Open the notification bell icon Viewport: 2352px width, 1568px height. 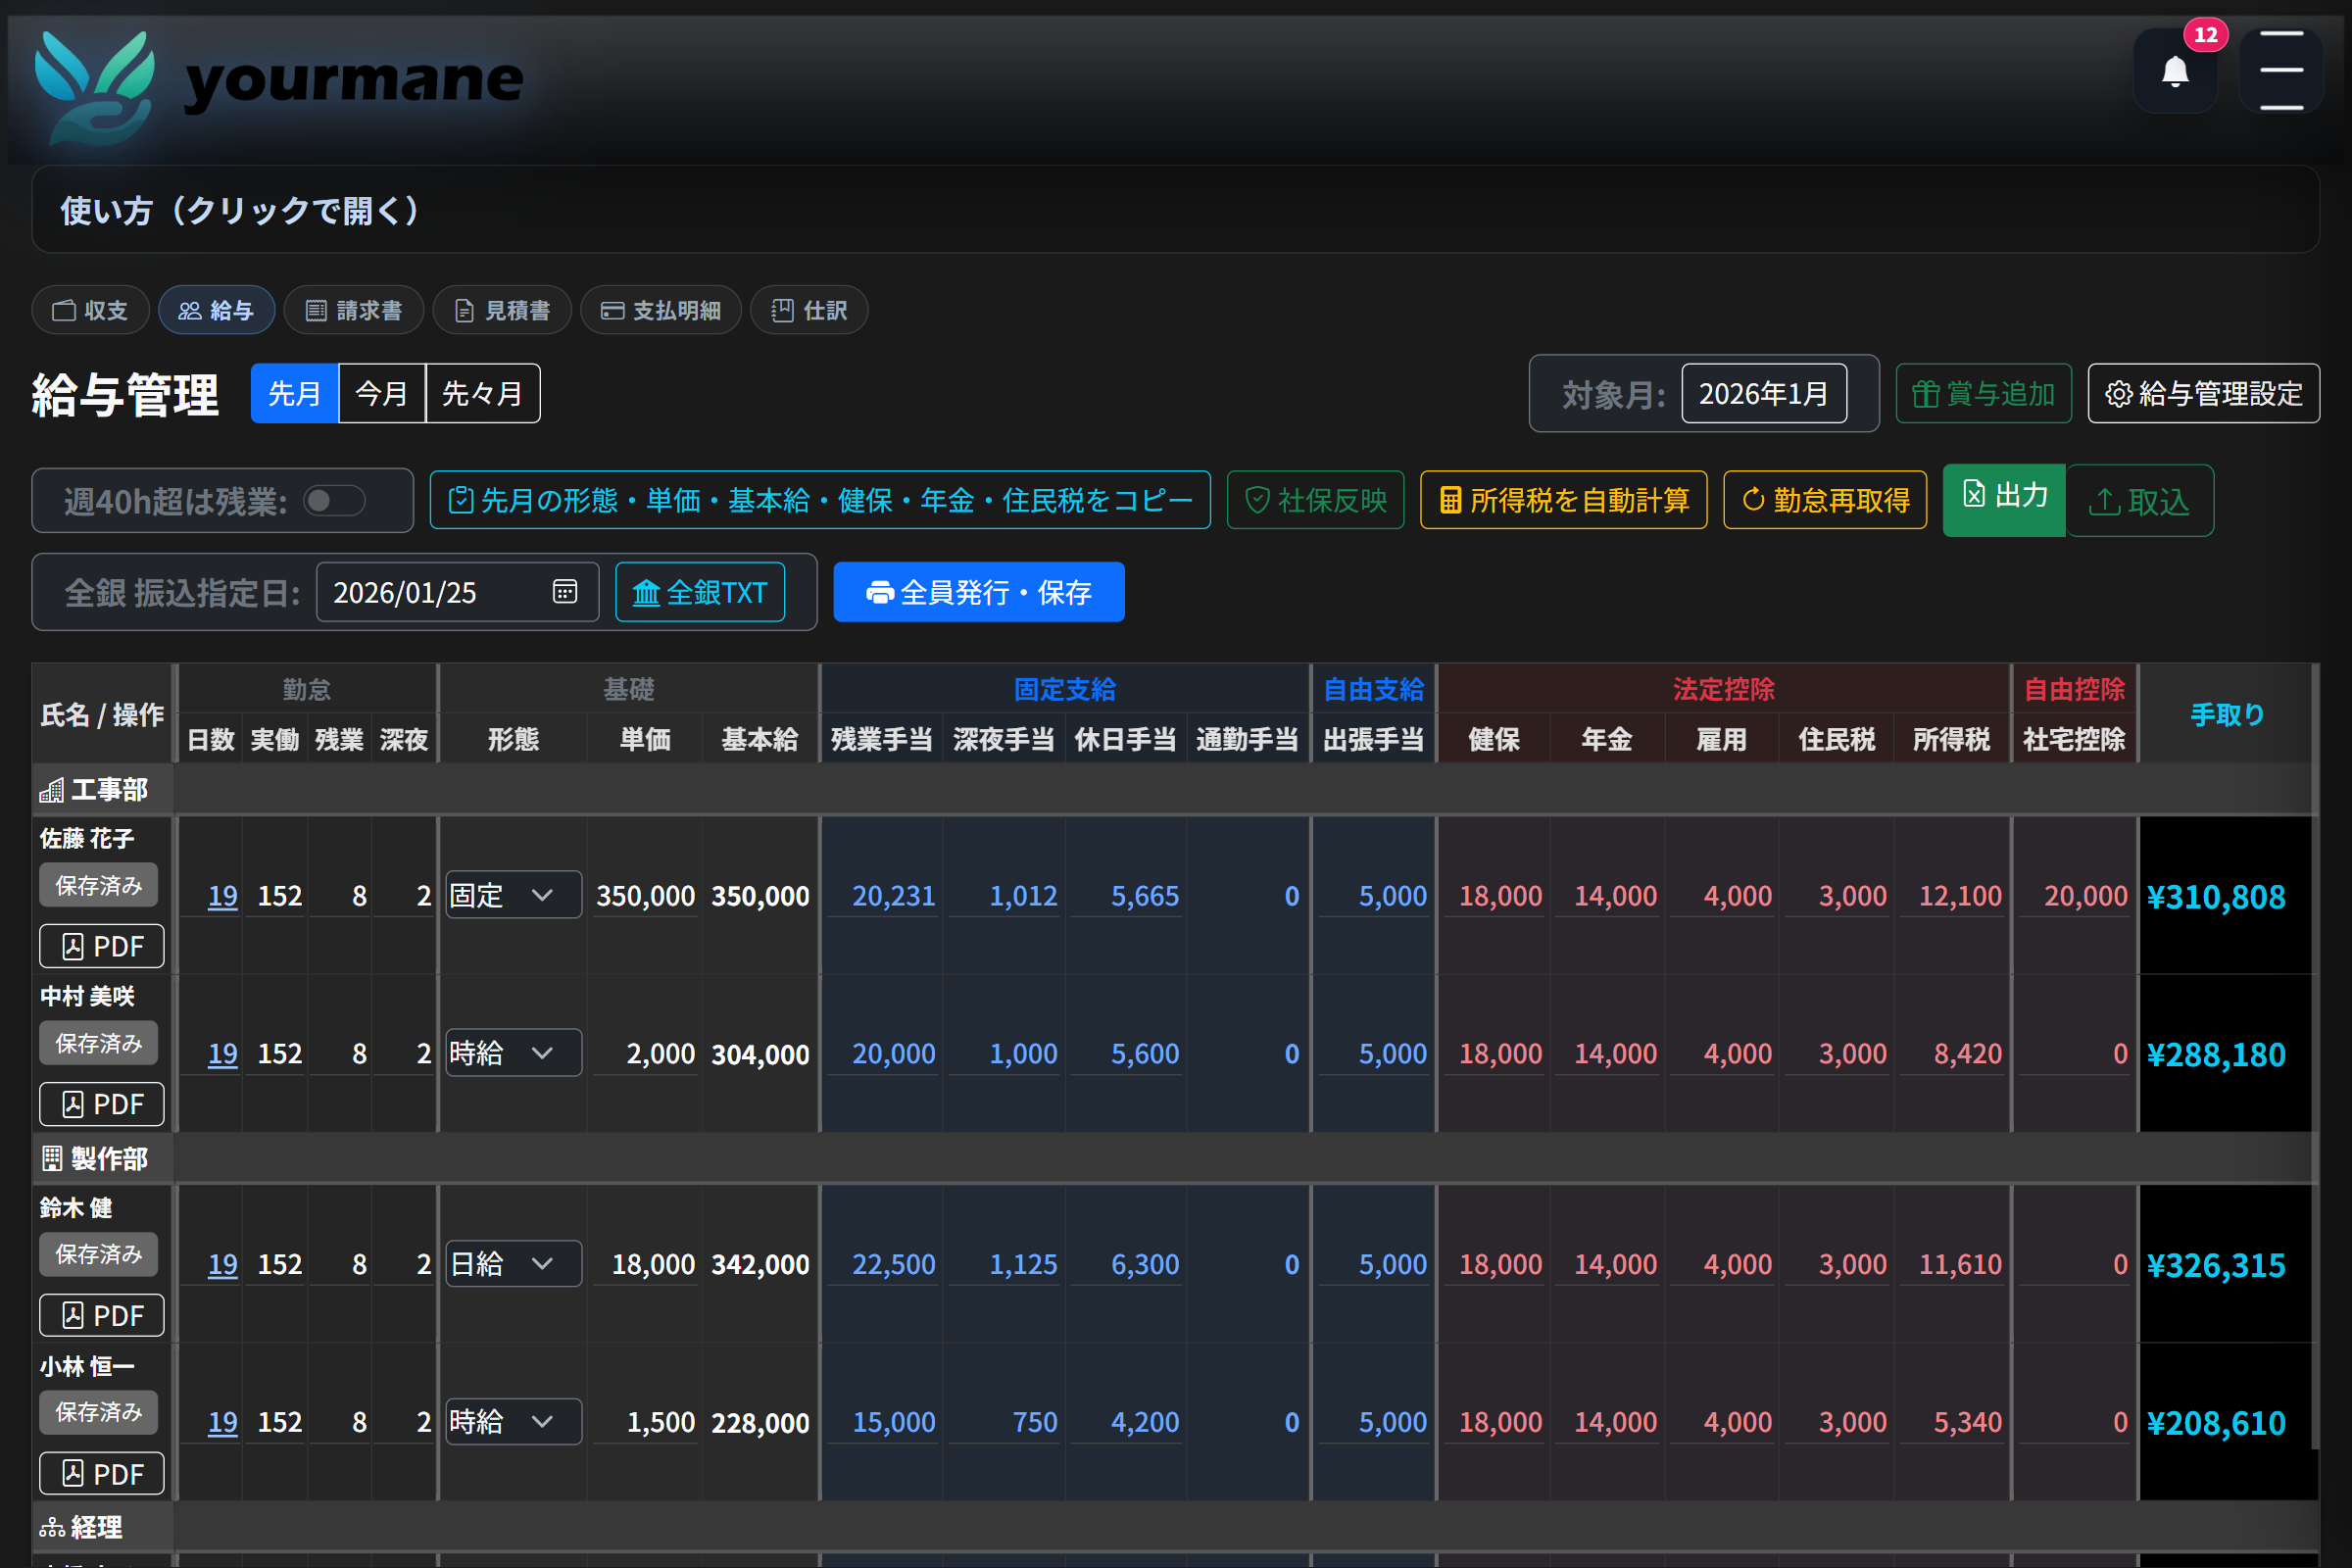tap(2175, 72)
